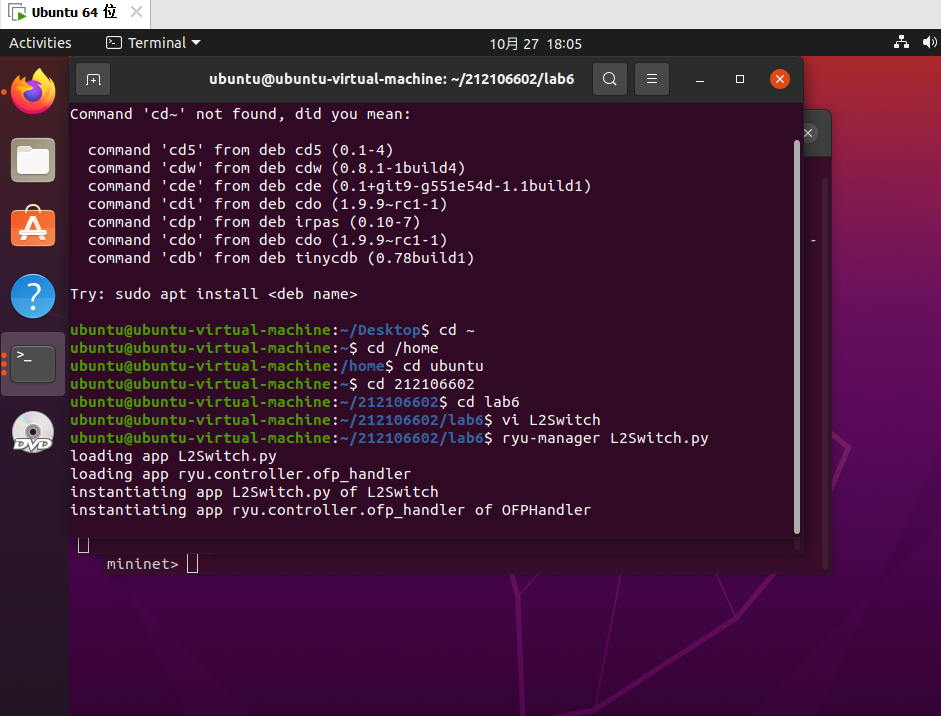Close the Ubuntu 64 位 VM tab

point(136,12)
